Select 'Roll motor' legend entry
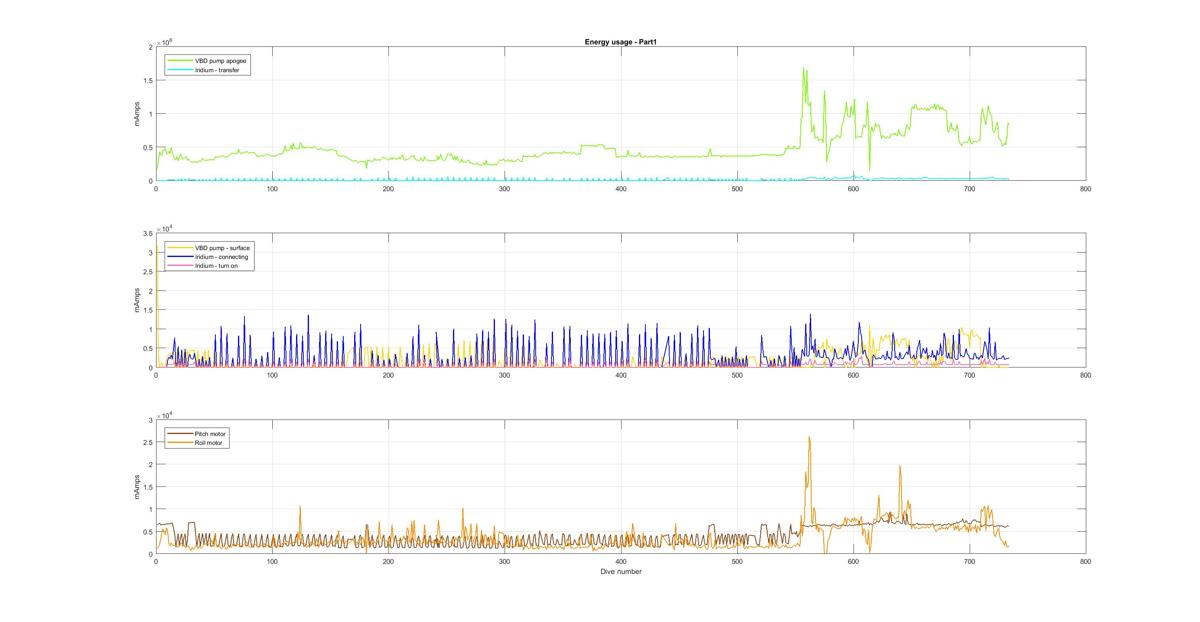The image size is (1200, 622). [209, 442]
